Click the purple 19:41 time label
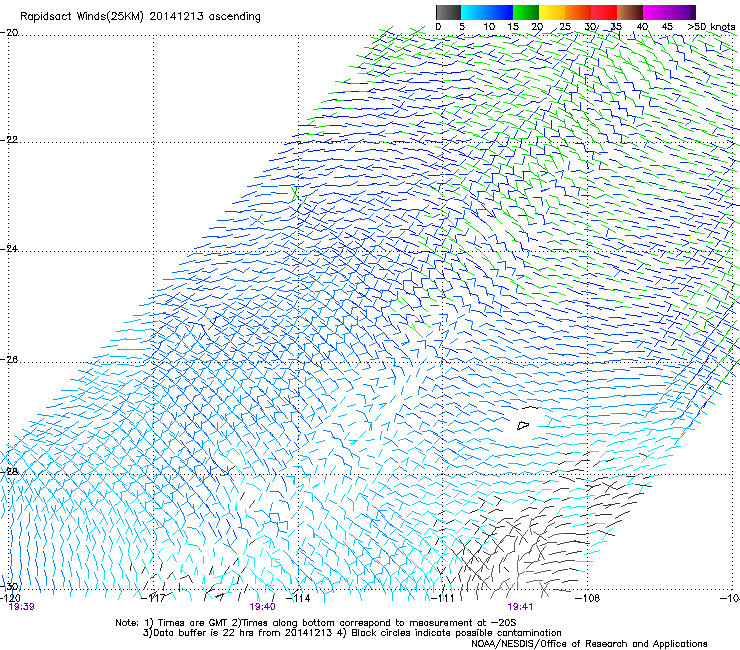This screenshot has height=650, width=740. (520, 607)
